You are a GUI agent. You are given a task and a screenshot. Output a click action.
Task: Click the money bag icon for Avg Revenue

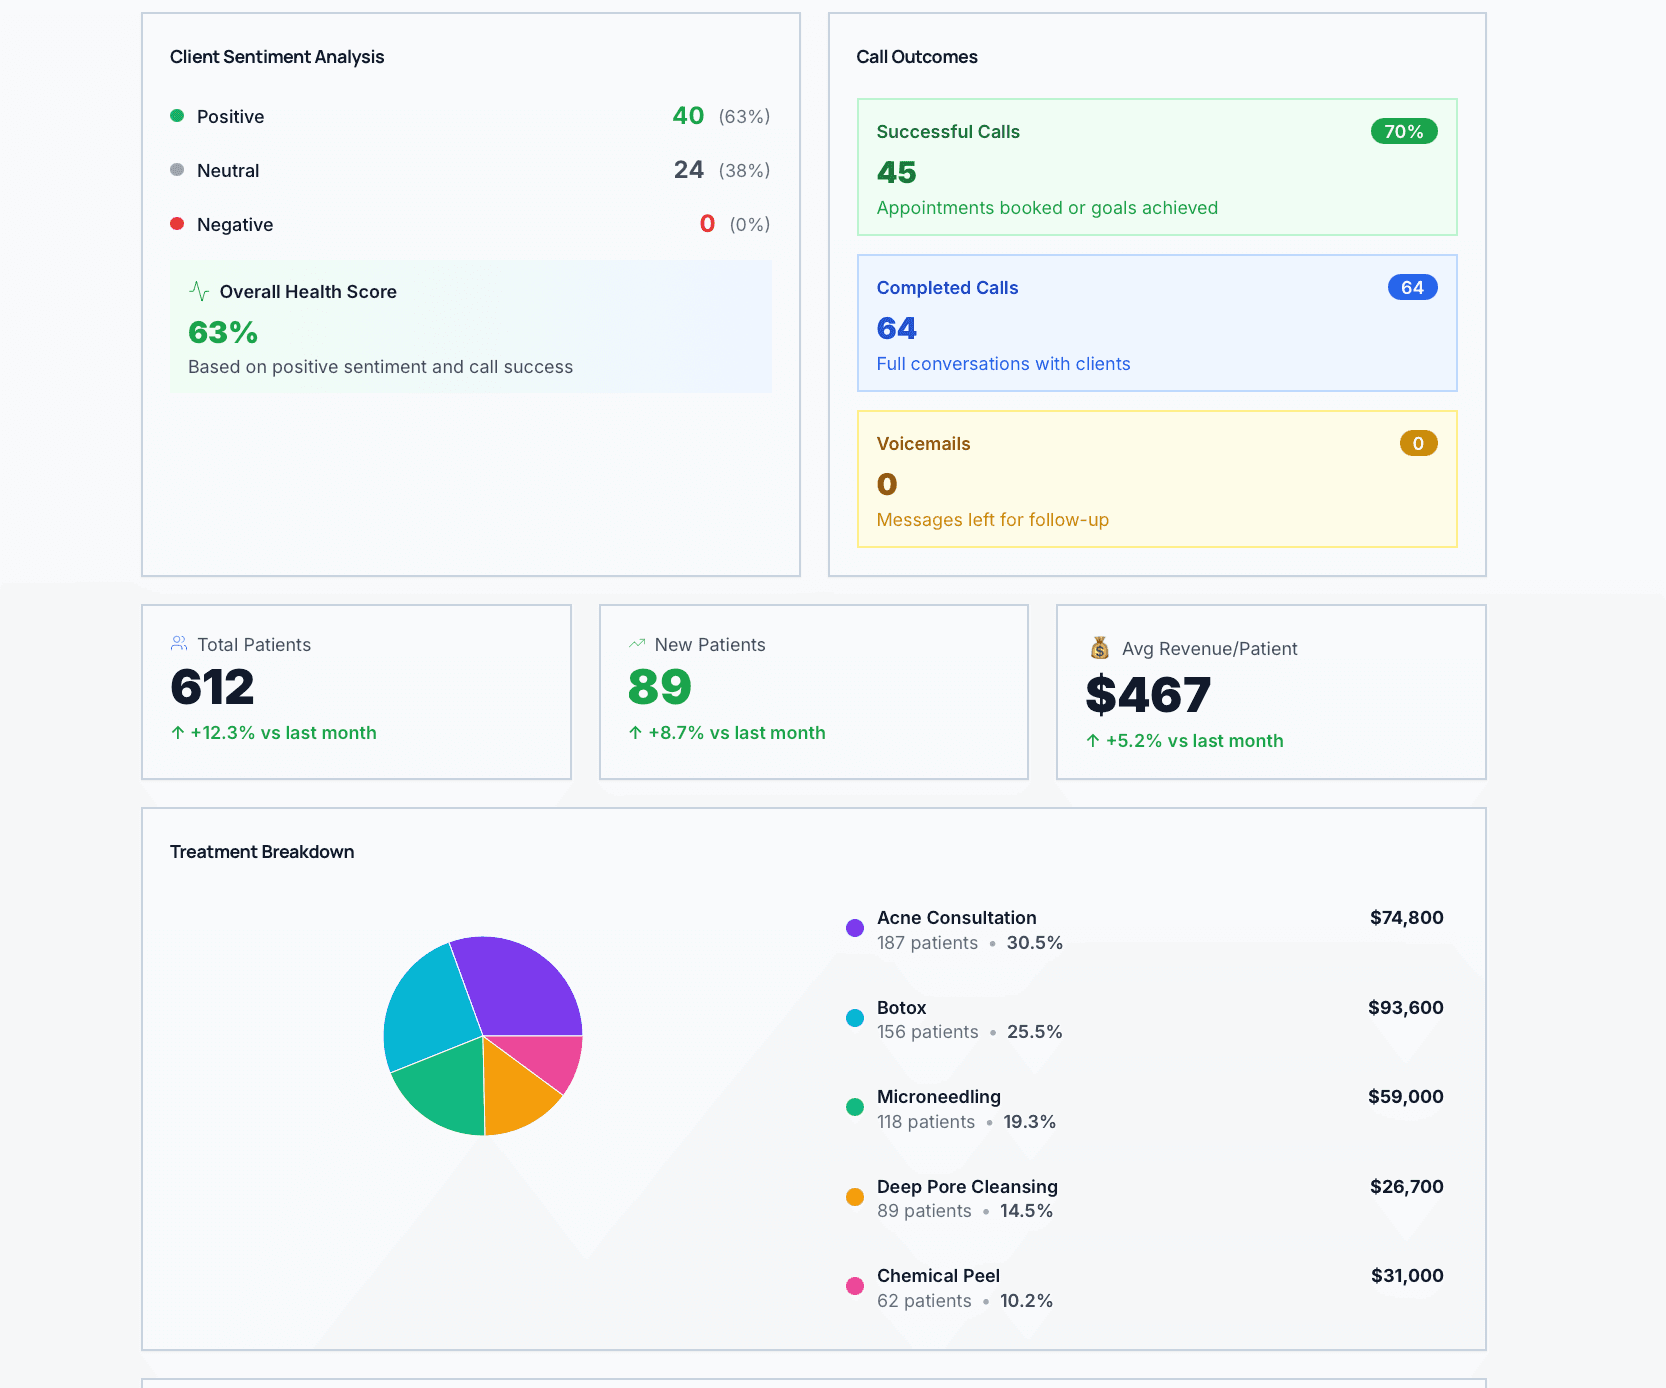(1100, 648)
